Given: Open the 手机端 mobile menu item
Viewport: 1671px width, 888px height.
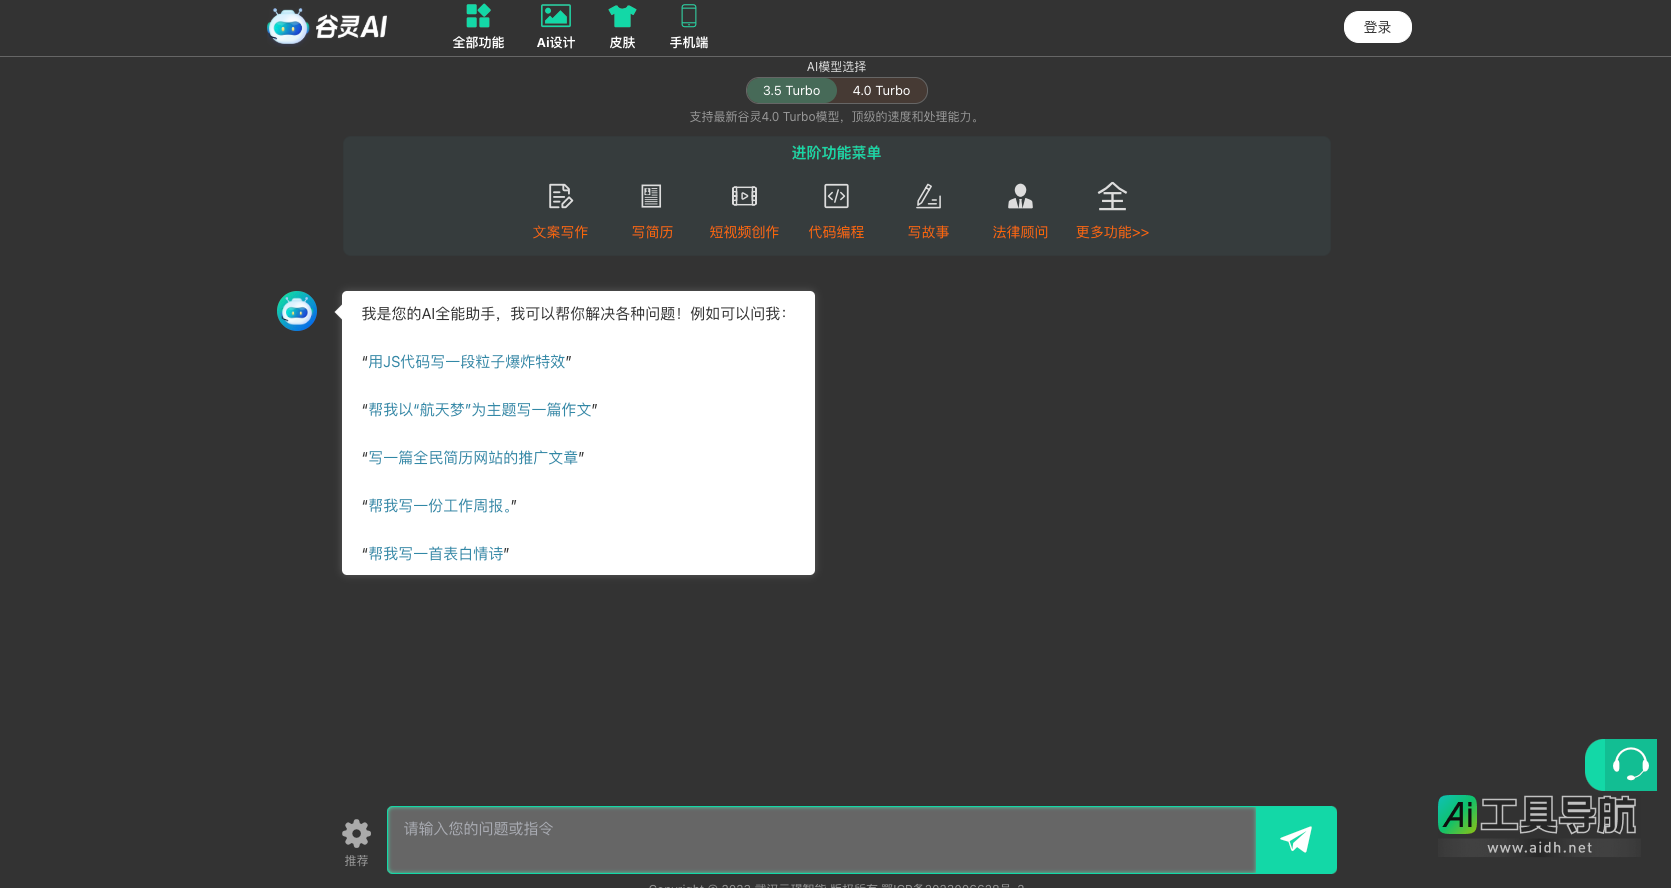Looking at the screenshot, I should 689,27.
